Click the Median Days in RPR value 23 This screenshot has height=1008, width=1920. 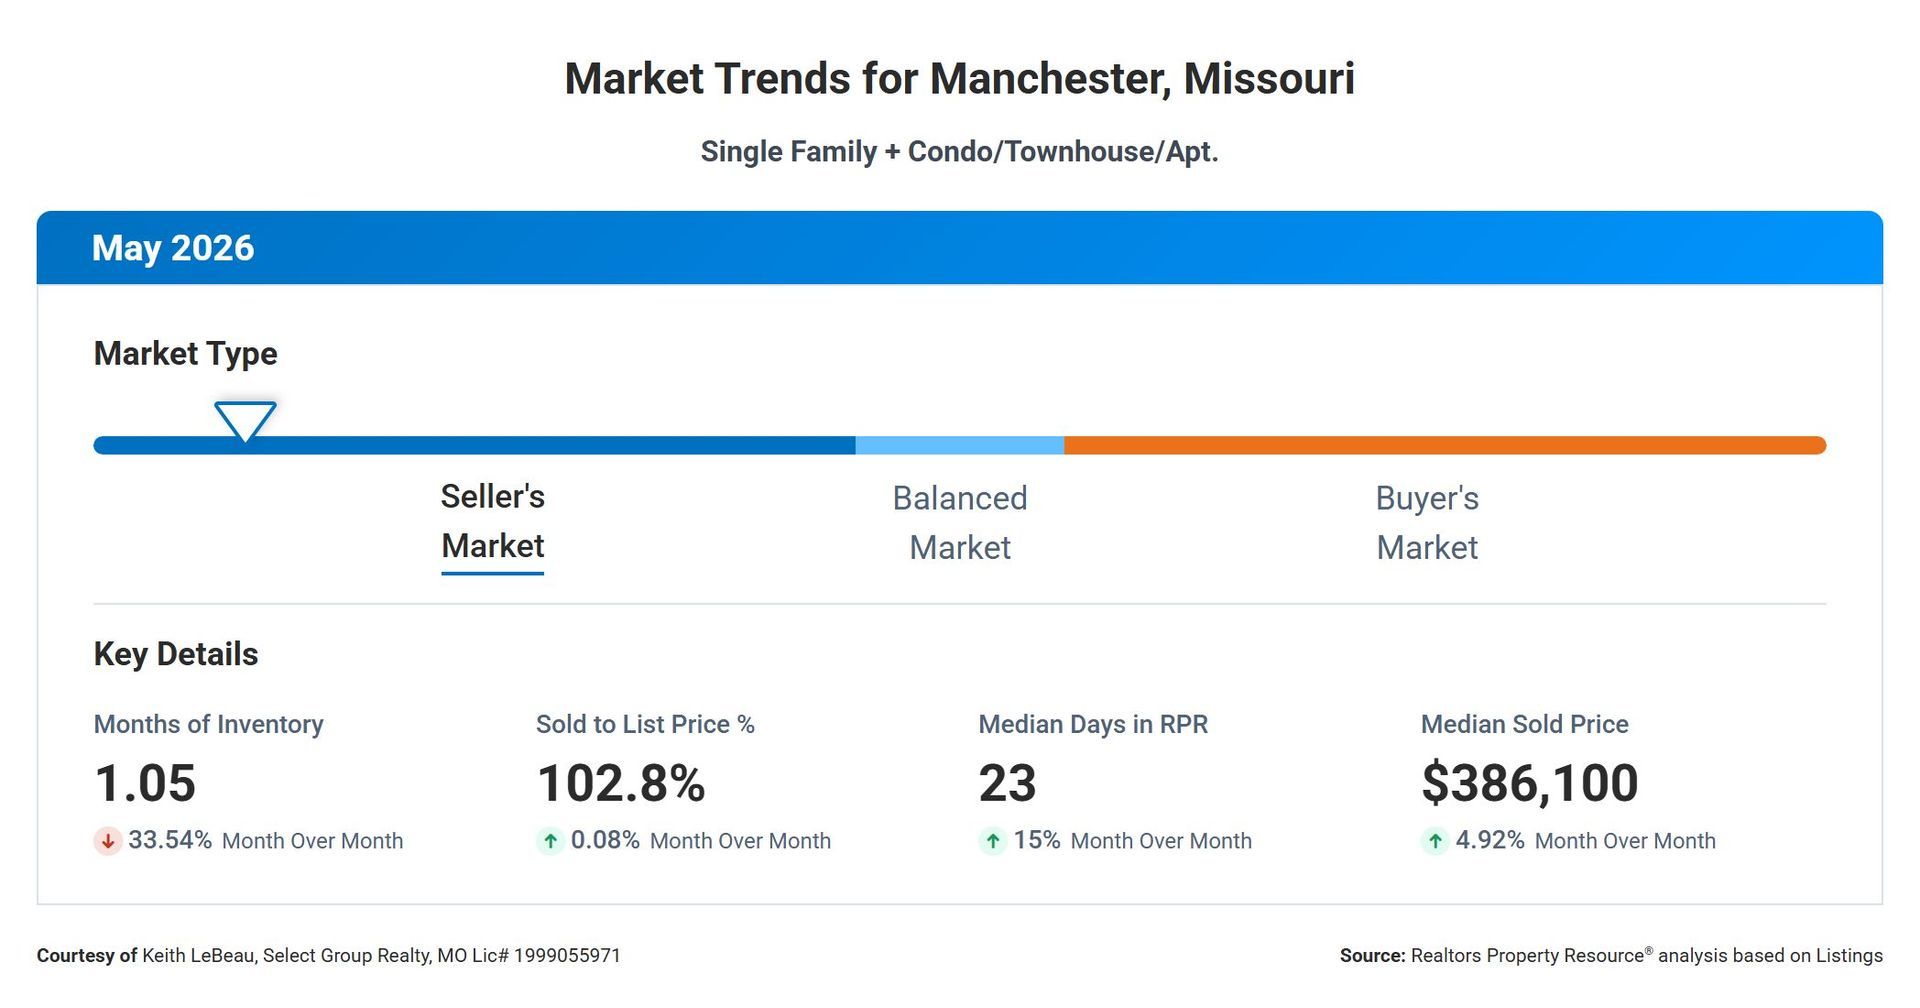(x=1008, y=783)
